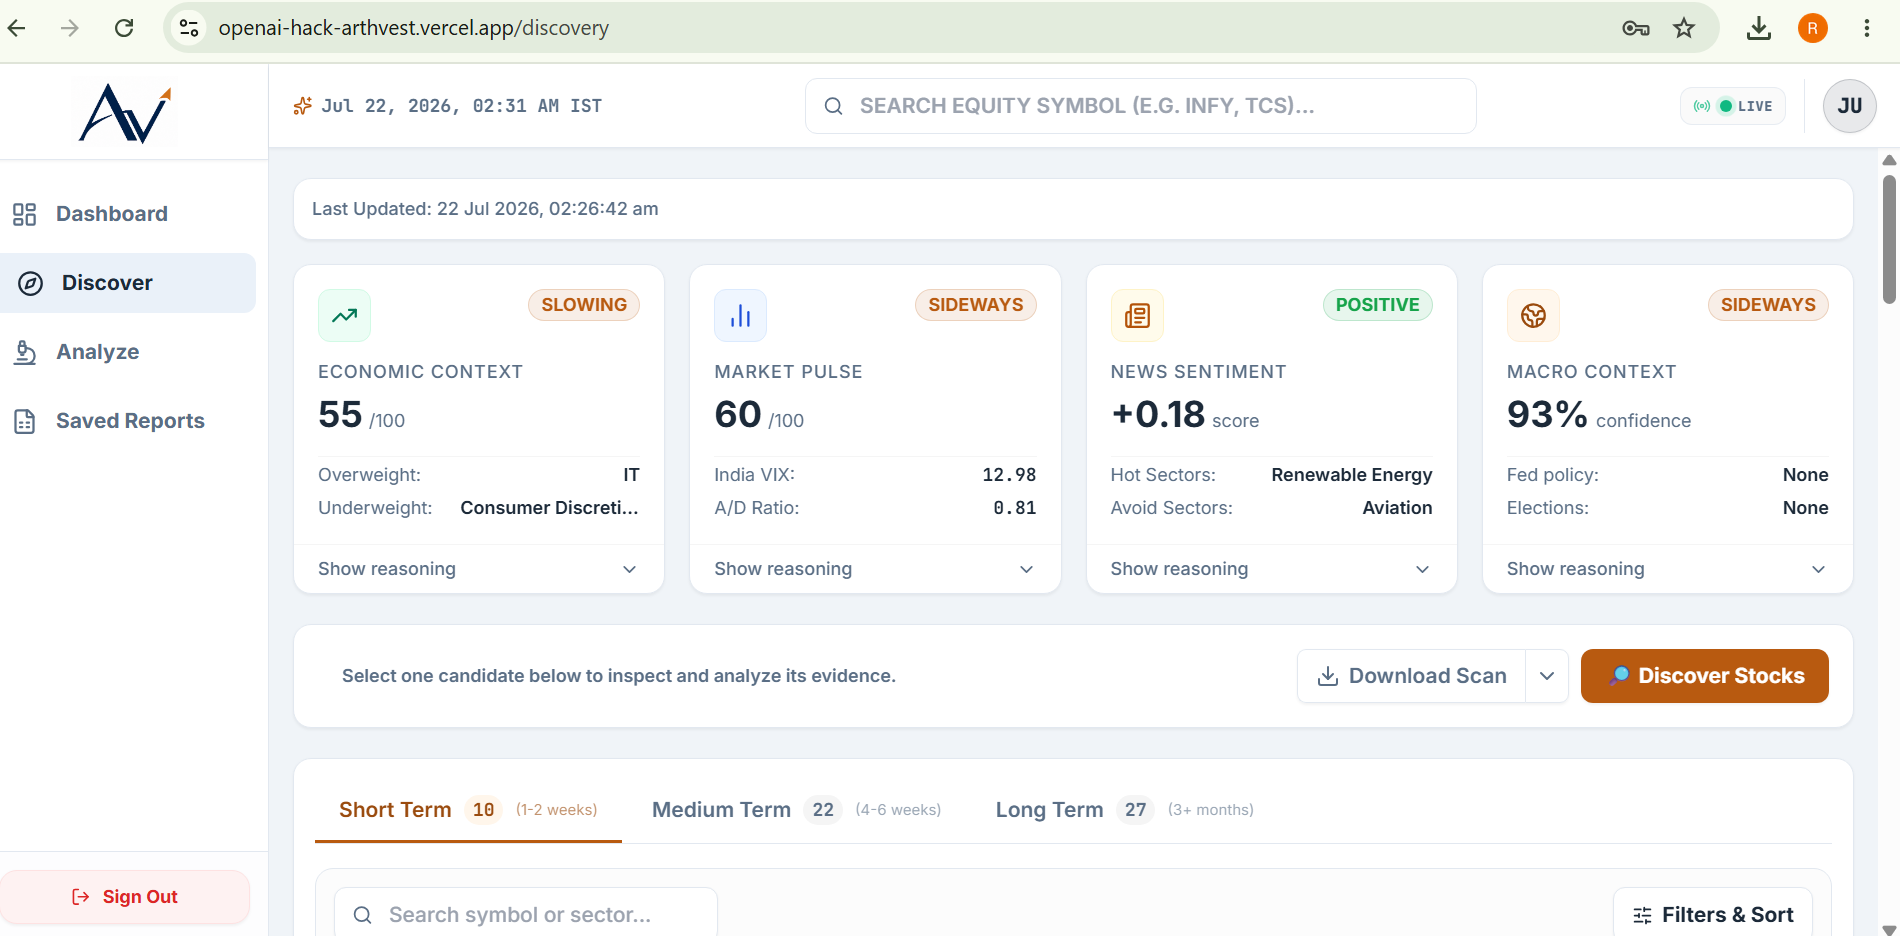Click the Macro Context globe icon
Viewport: 1900px width, 936px height.
pyautogui.click(x=1533, y=315)
